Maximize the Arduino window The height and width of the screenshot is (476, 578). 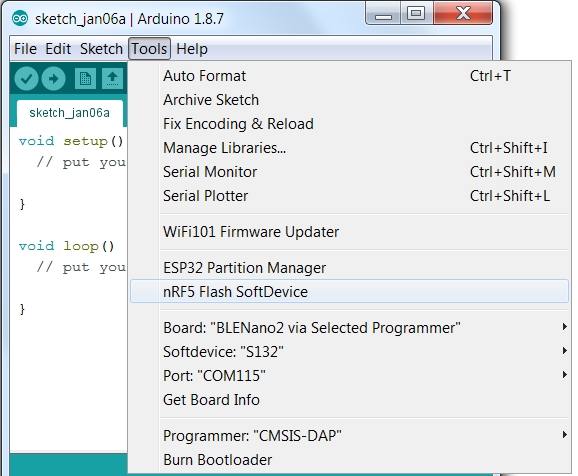[416, 14]
